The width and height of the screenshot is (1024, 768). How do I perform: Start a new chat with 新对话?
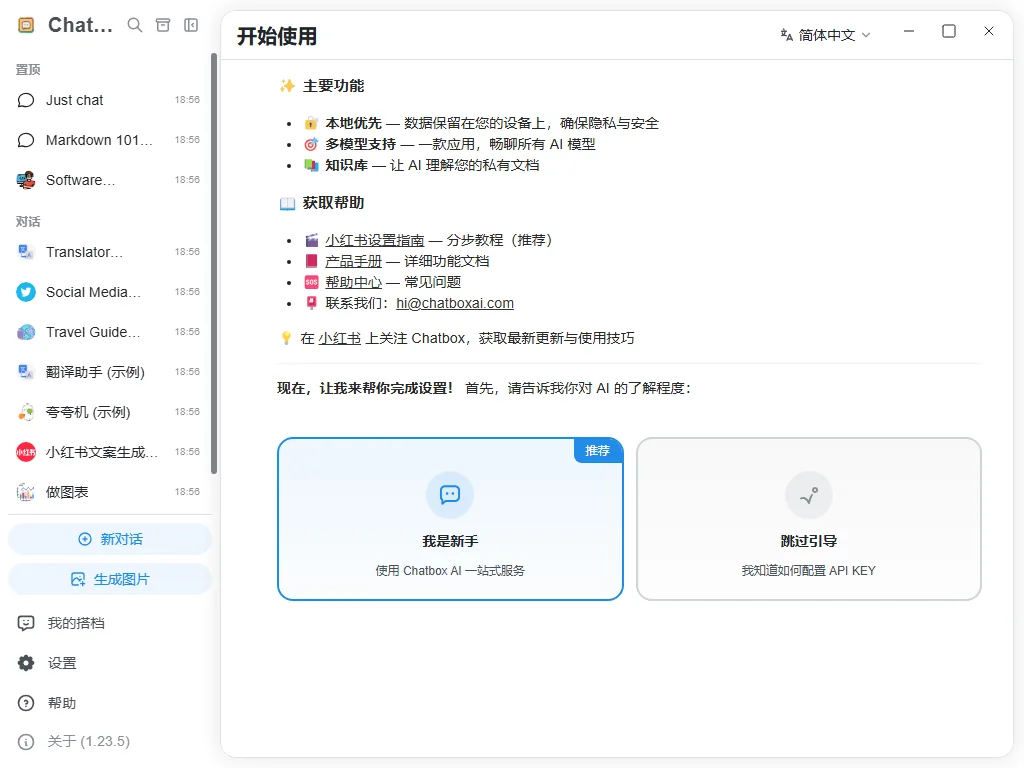pos(110,539)
